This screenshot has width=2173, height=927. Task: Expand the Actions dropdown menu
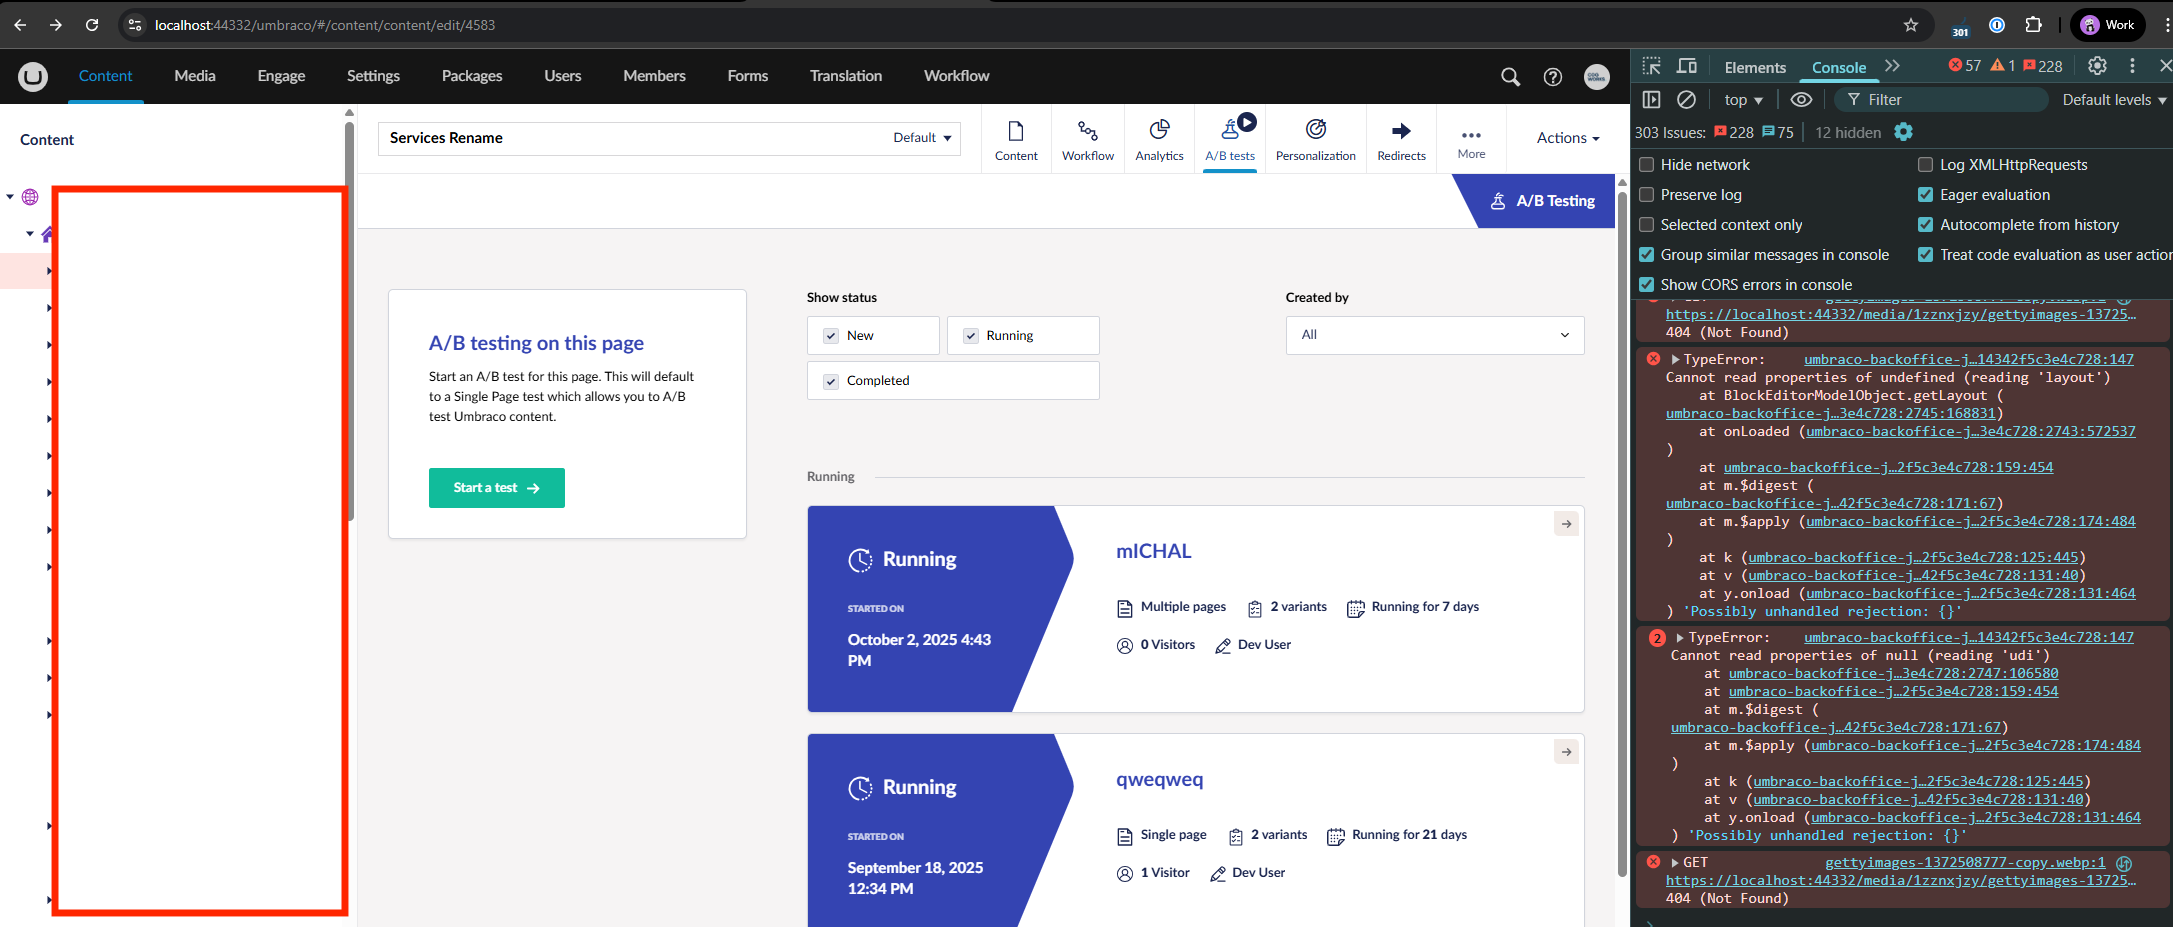coord(1567,138)
